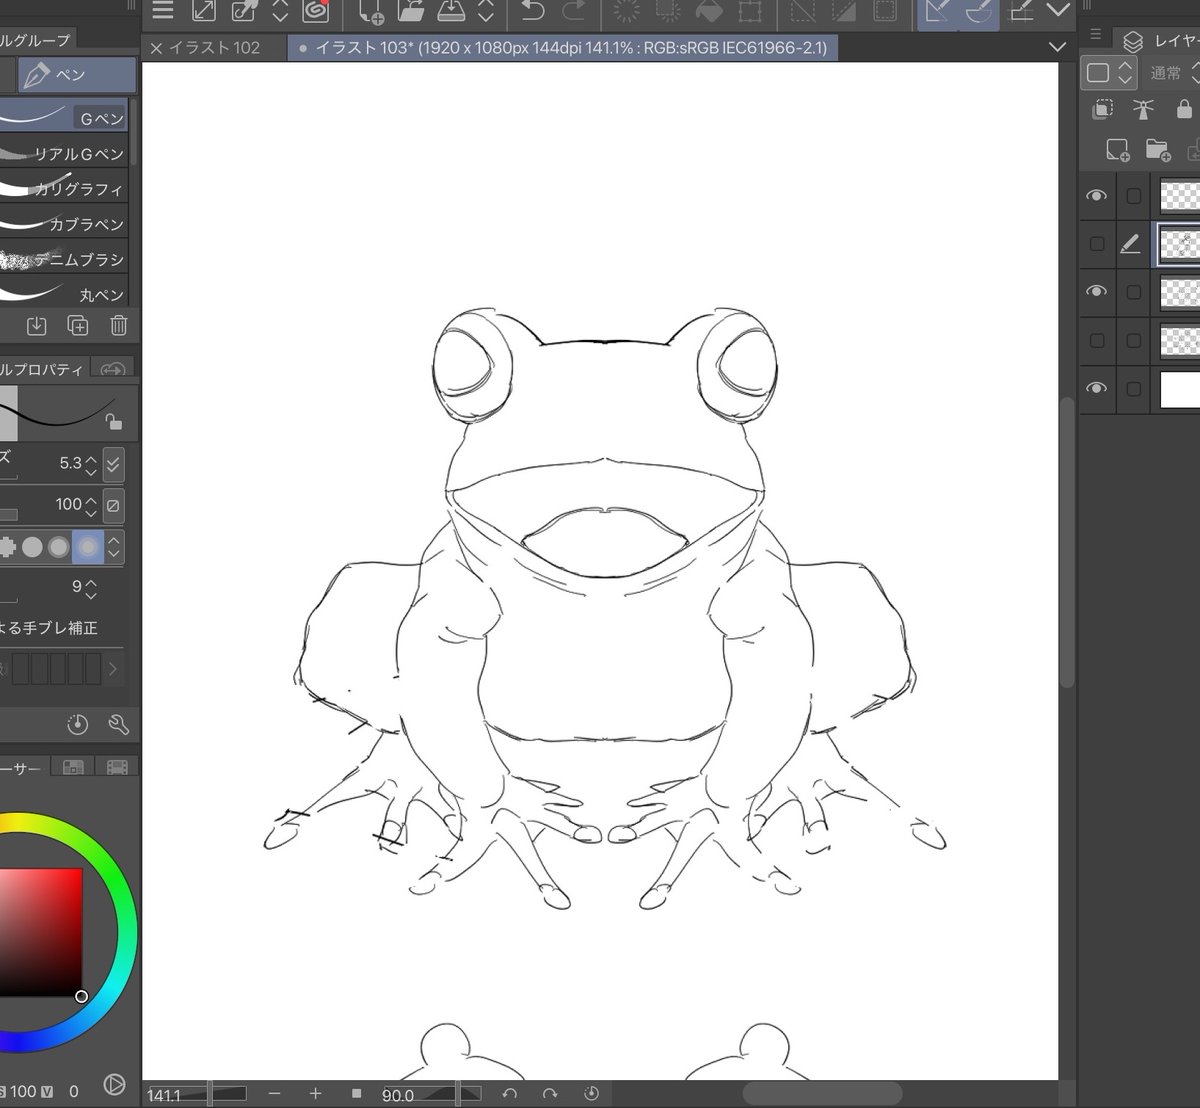Adjust brush size stepper at 5.3
The height and width of the screenshot is (1108, 1200).
click(x=91, y=464)
